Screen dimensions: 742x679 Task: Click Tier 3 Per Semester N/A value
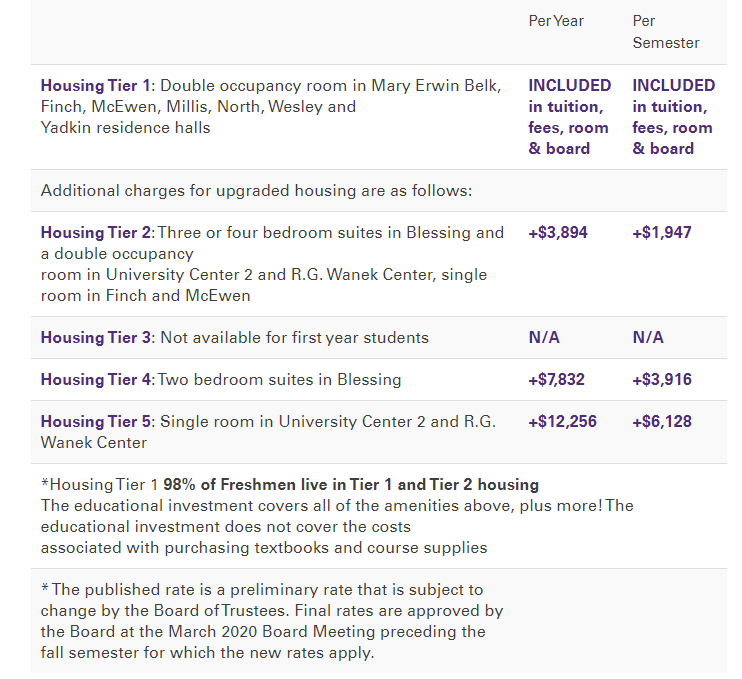(648, 338)
